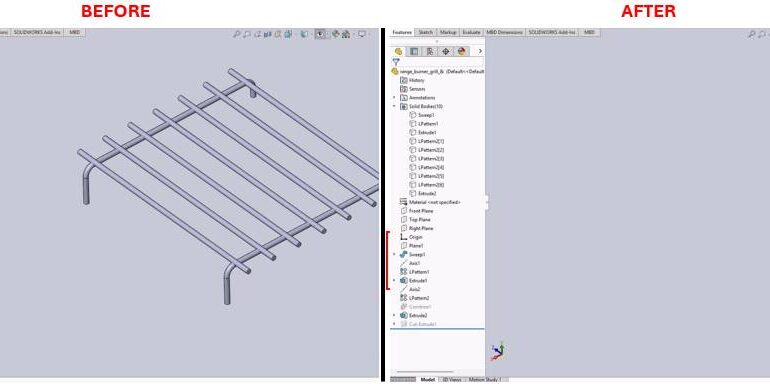Screen dimensions: 770x384
Task: Expand the suppressed Cut-Extrude1 feature arrow
Action: click(394, 324)
